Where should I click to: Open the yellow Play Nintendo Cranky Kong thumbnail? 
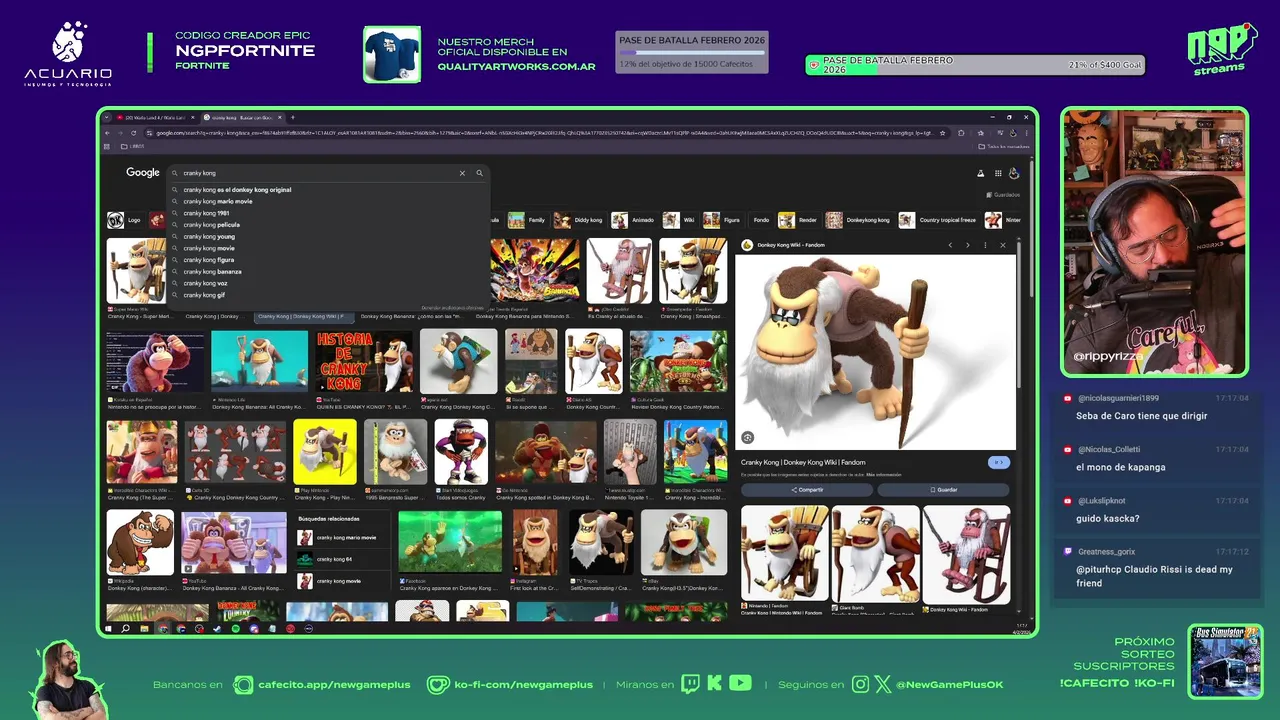tap(325, 451)
